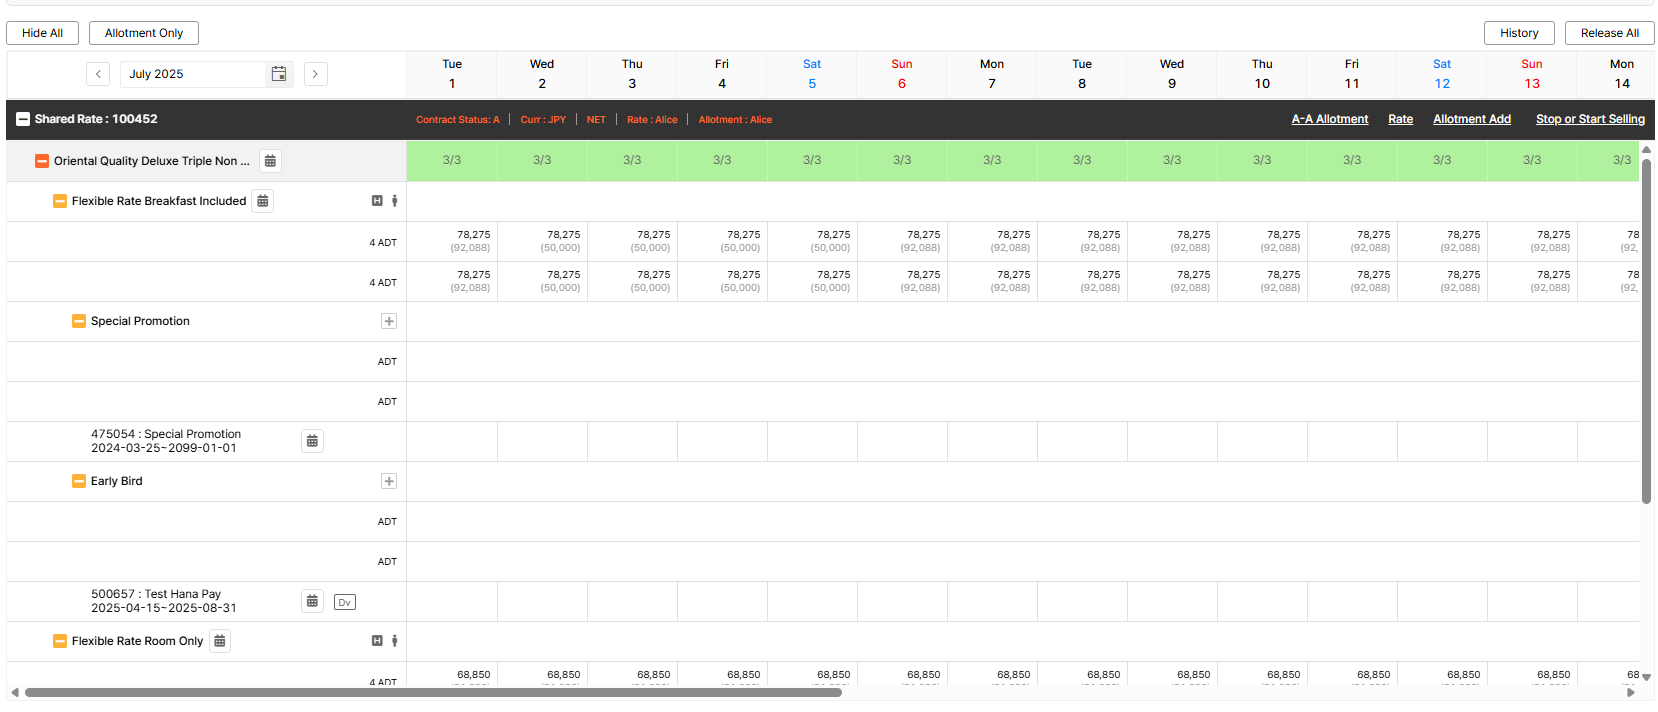Click person icon on Room Only row

point(395,641)
